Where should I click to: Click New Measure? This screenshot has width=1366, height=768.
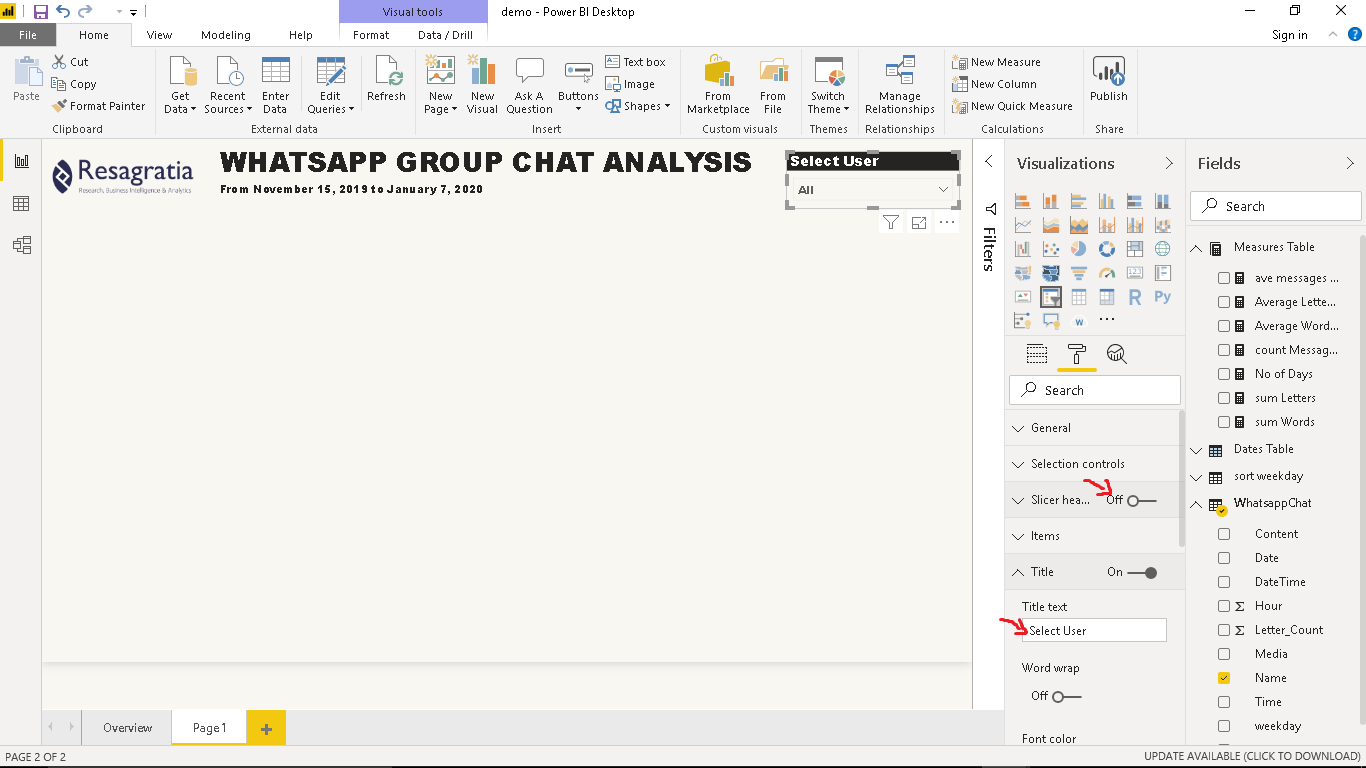(x=997, y=62)
